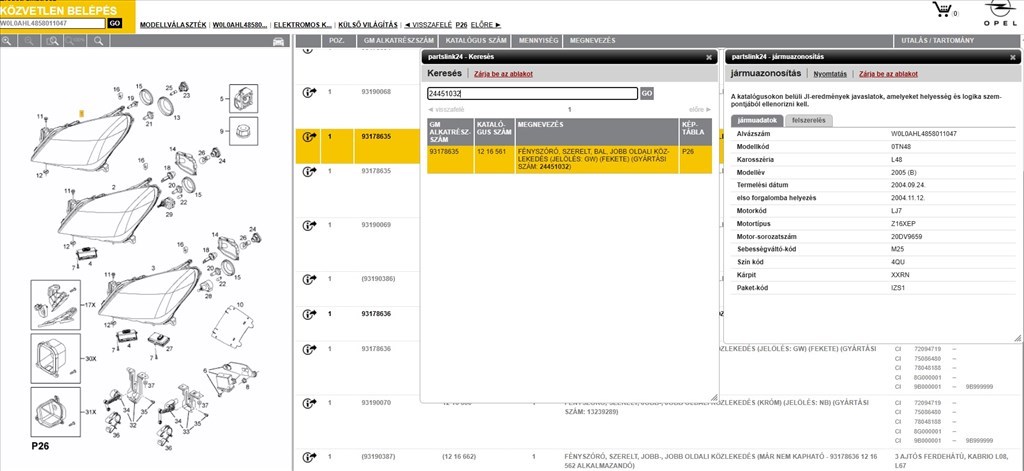Click the 100% zoom reset icon

tap(74, 41)
